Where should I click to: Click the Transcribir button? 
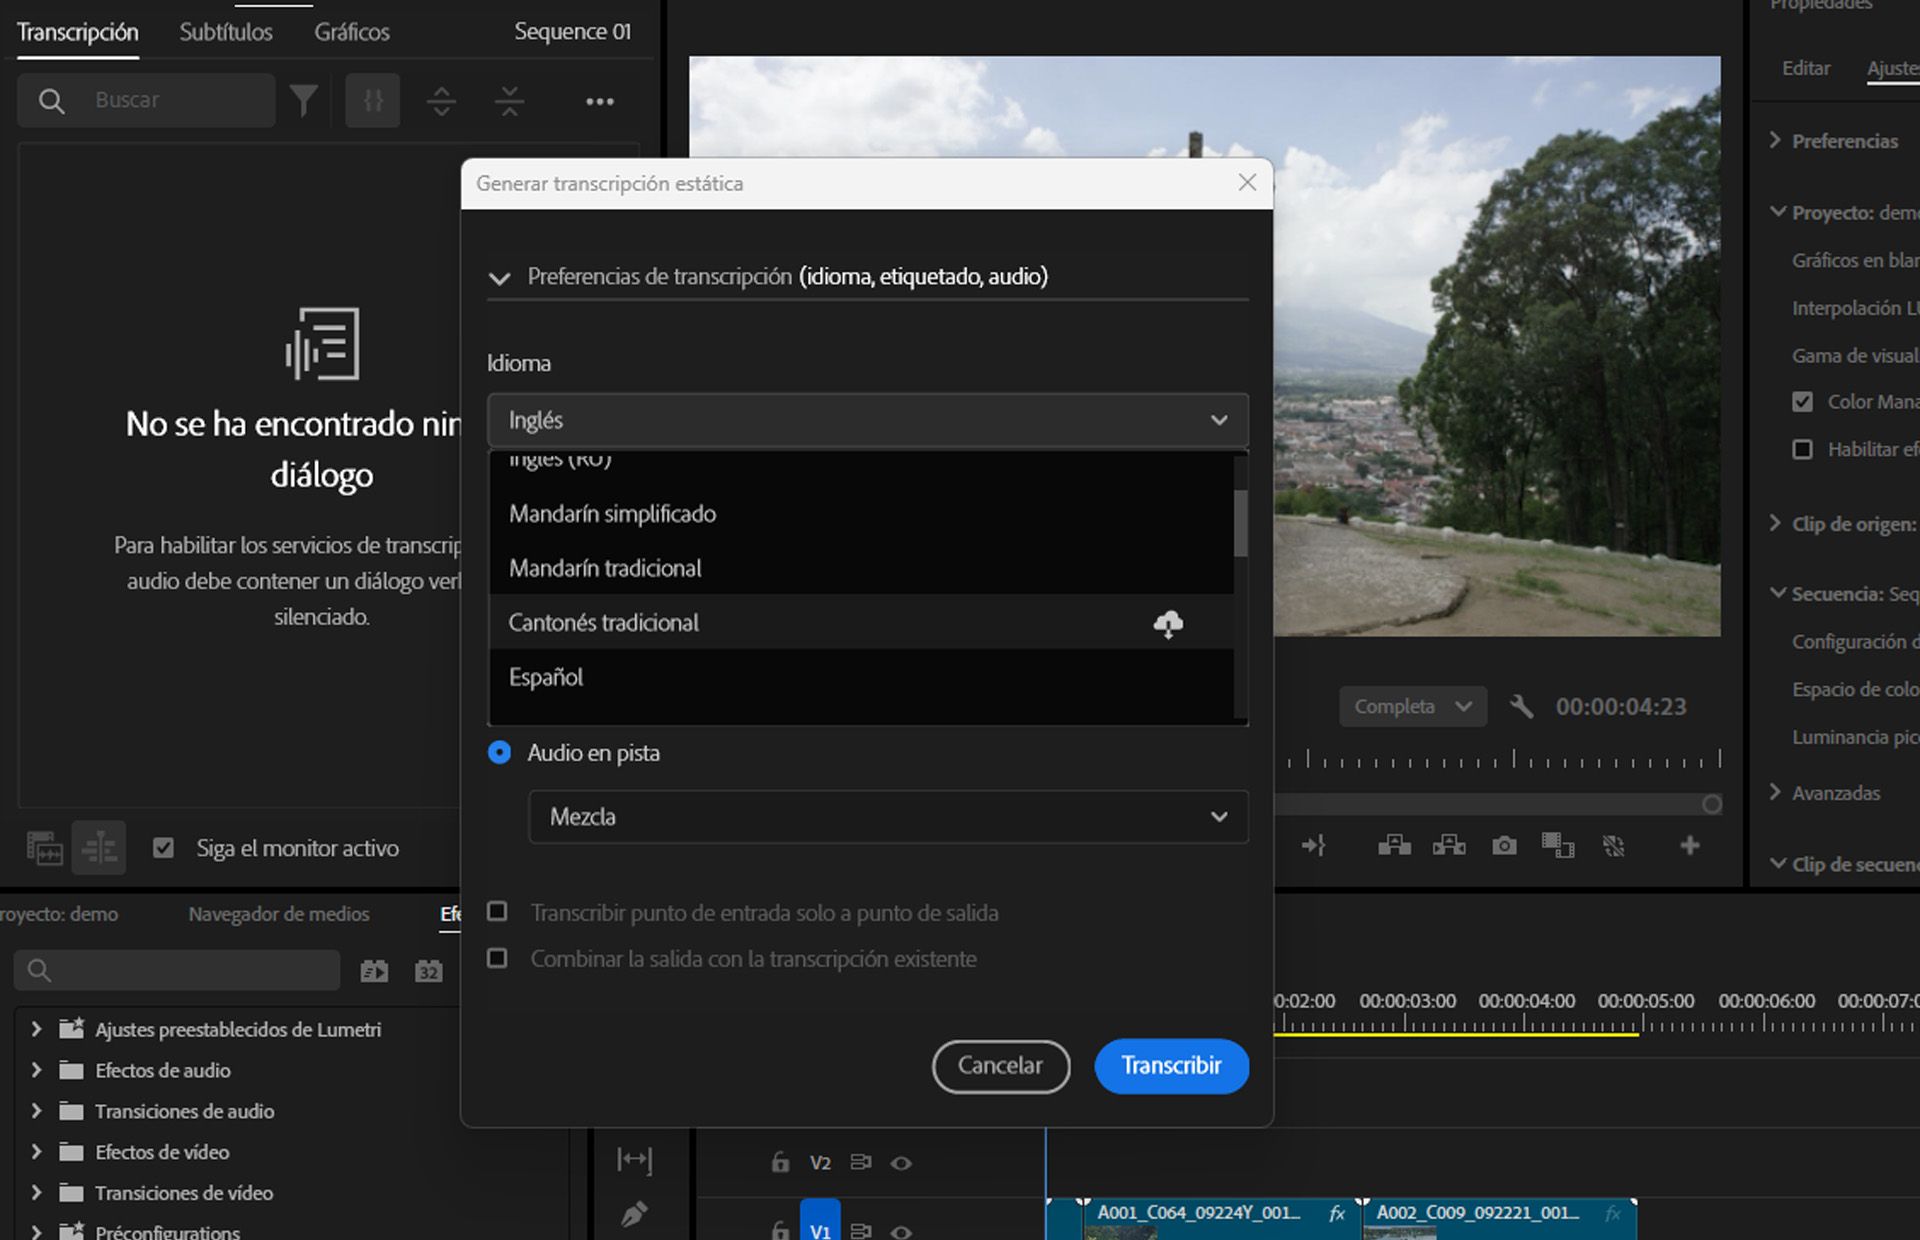click(x=1171, y=1066)
